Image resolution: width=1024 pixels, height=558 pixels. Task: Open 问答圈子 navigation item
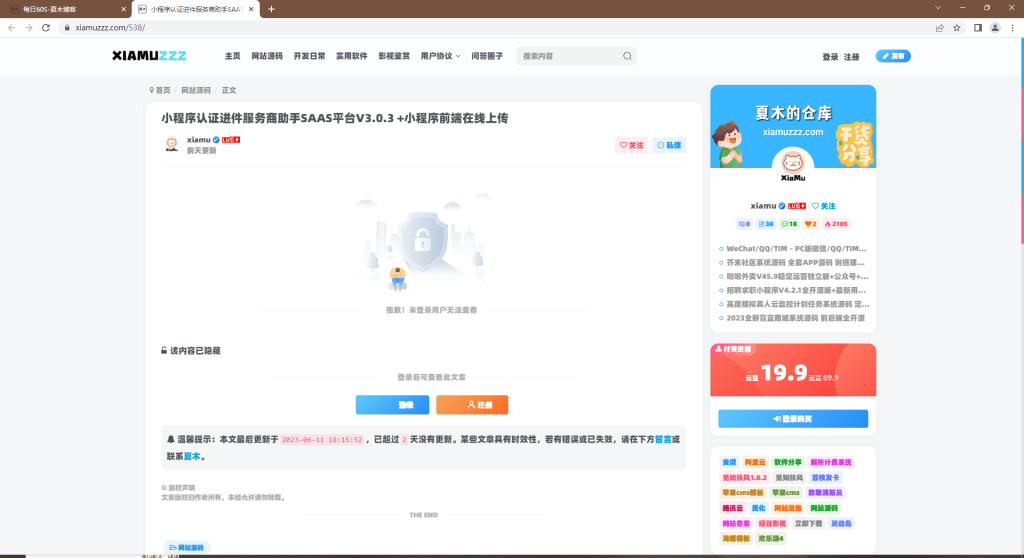point(487,56)
